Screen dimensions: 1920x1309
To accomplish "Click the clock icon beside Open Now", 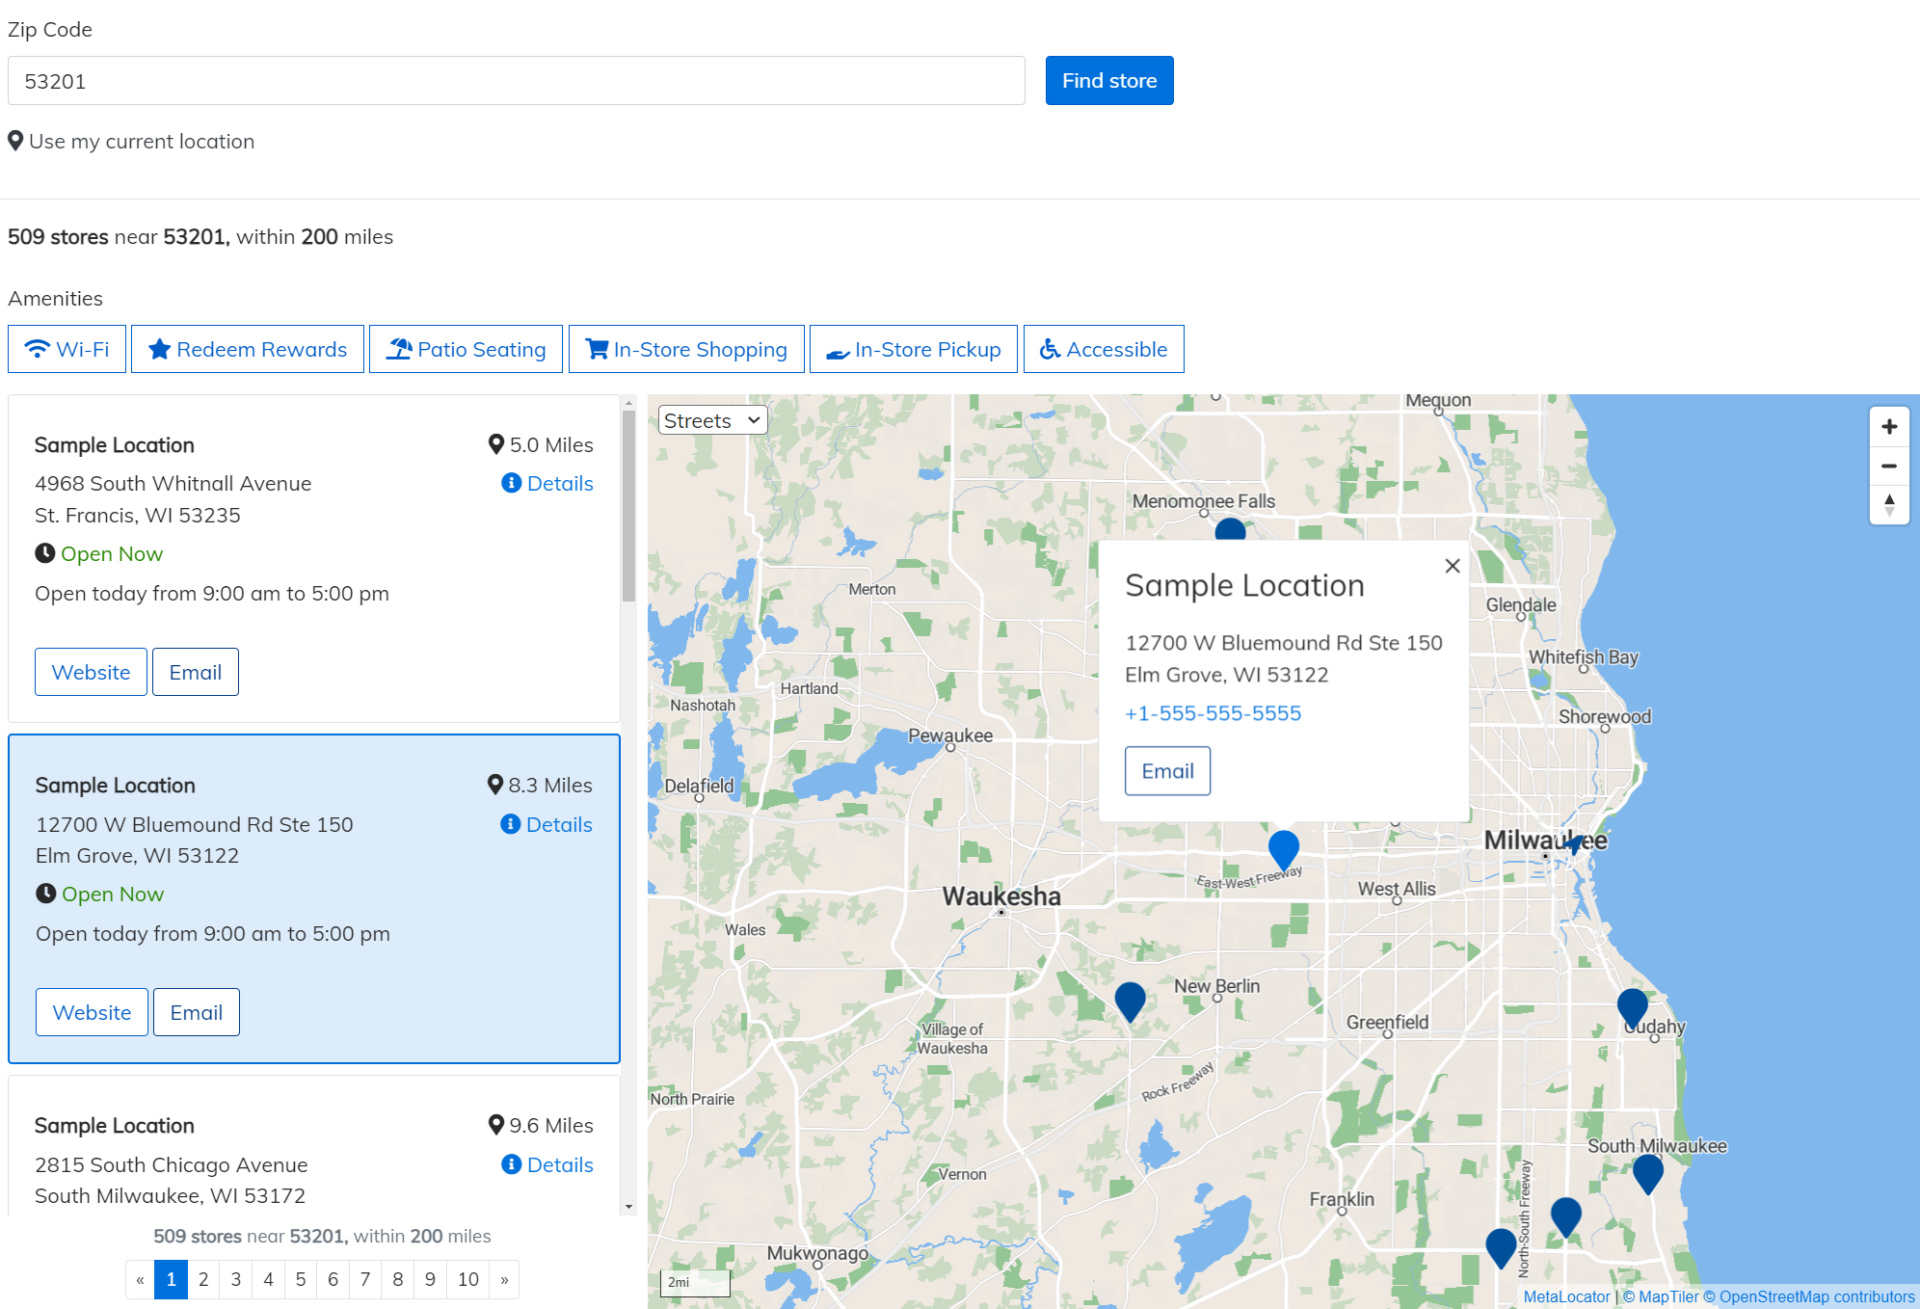I will (44, 553).
